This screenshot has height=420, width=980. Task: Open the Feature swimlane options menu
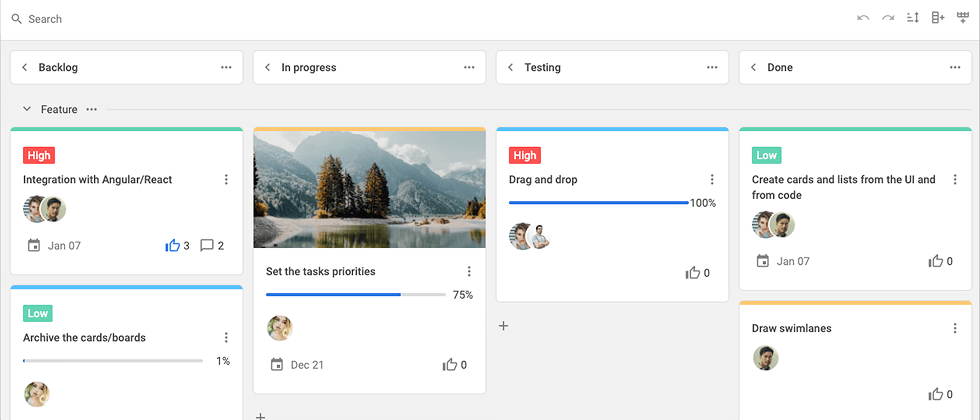(x=92, y=109)
